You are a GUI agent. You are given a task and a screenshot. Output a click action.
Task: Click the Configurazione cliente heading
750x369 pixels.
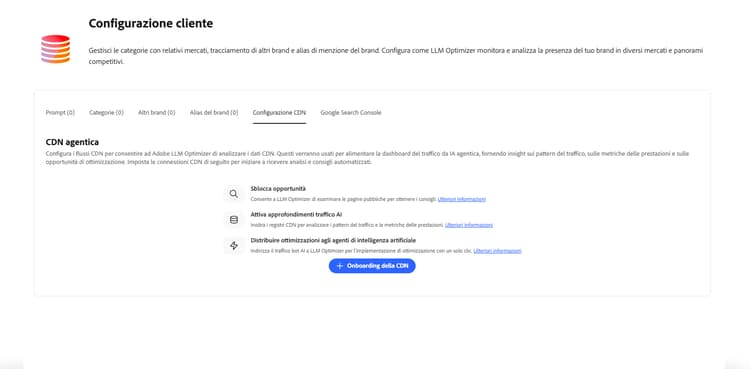pos(151,23)
